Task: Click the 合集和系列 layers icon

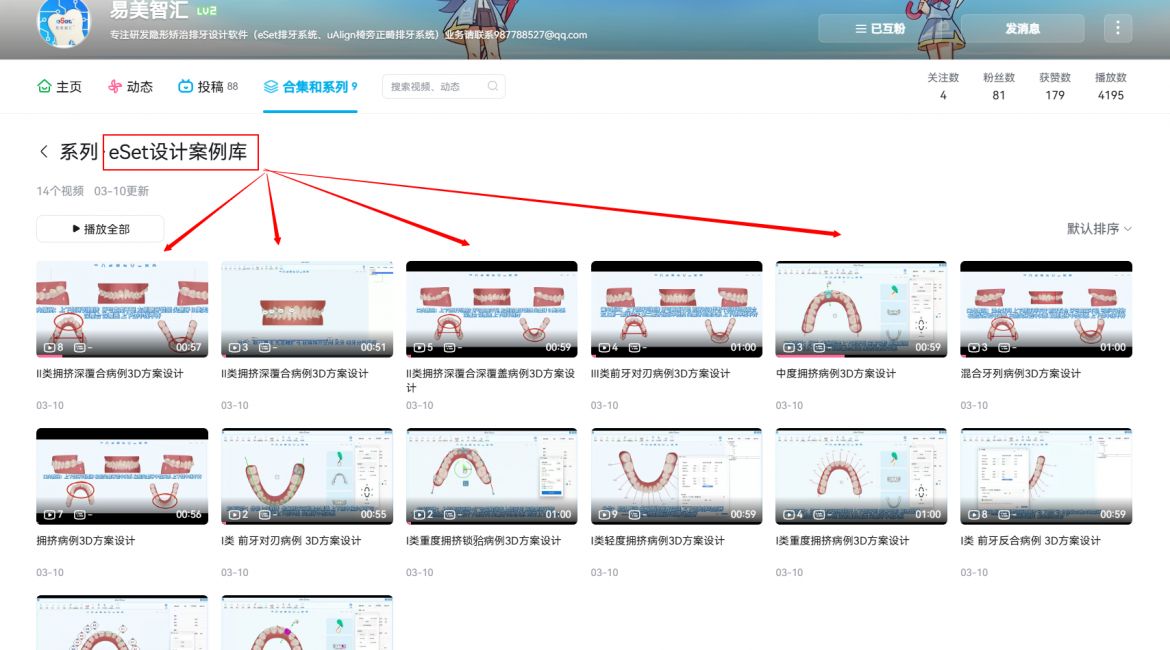Action: click(271, 87)
